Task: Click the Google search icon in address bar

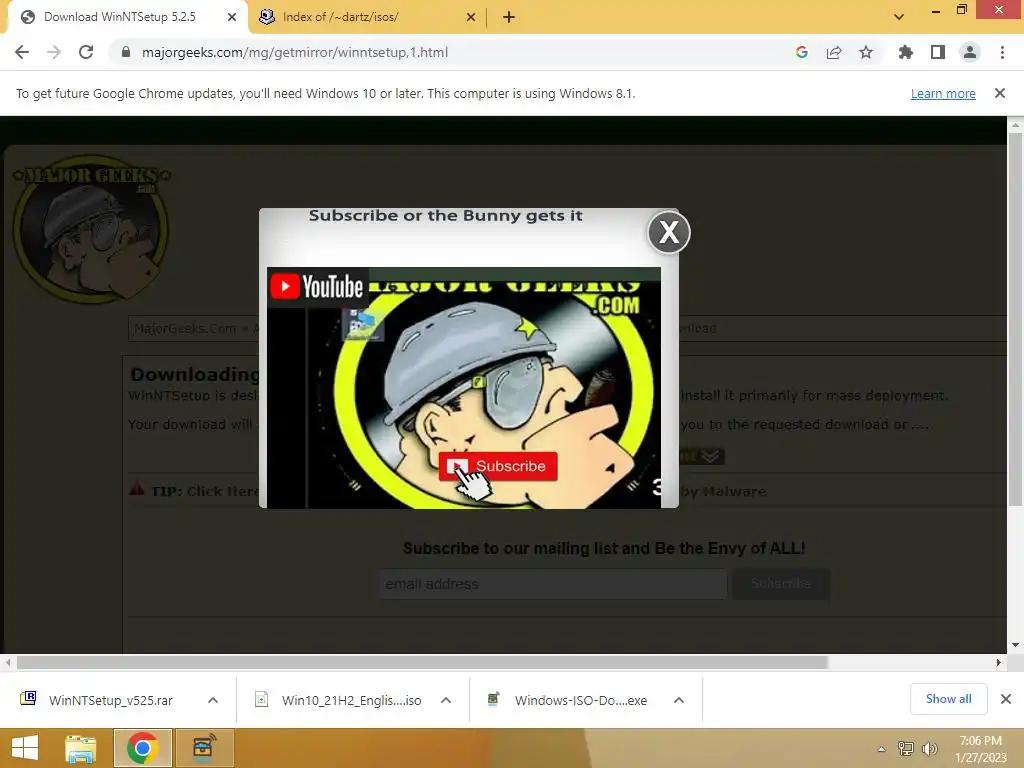Action: tap(802, 52)
